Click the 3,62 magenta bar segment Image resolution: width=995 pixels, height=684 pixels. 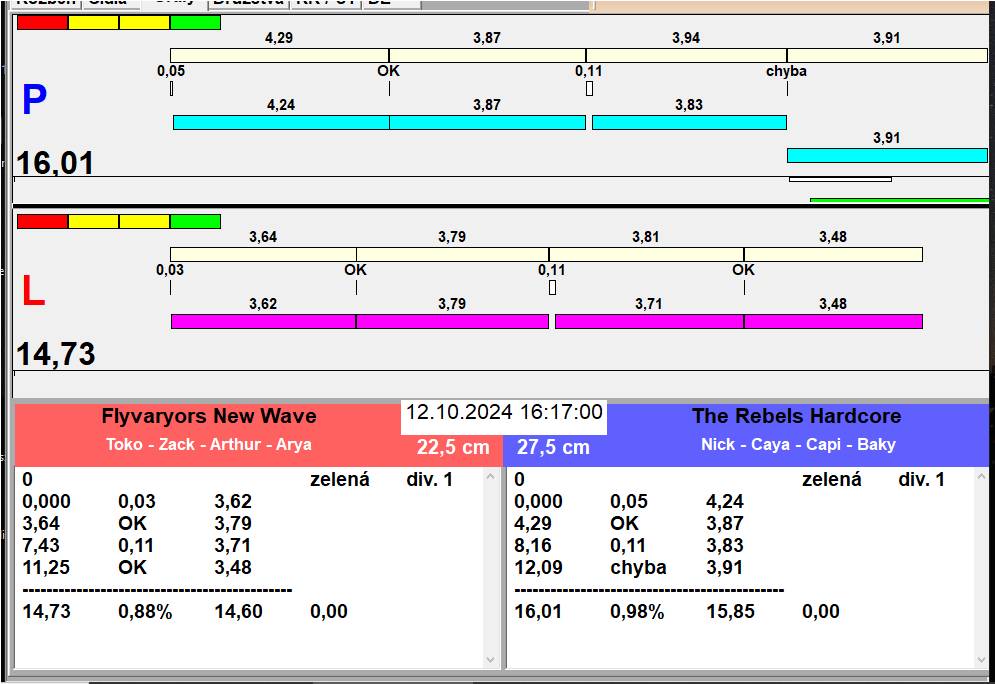263,322
